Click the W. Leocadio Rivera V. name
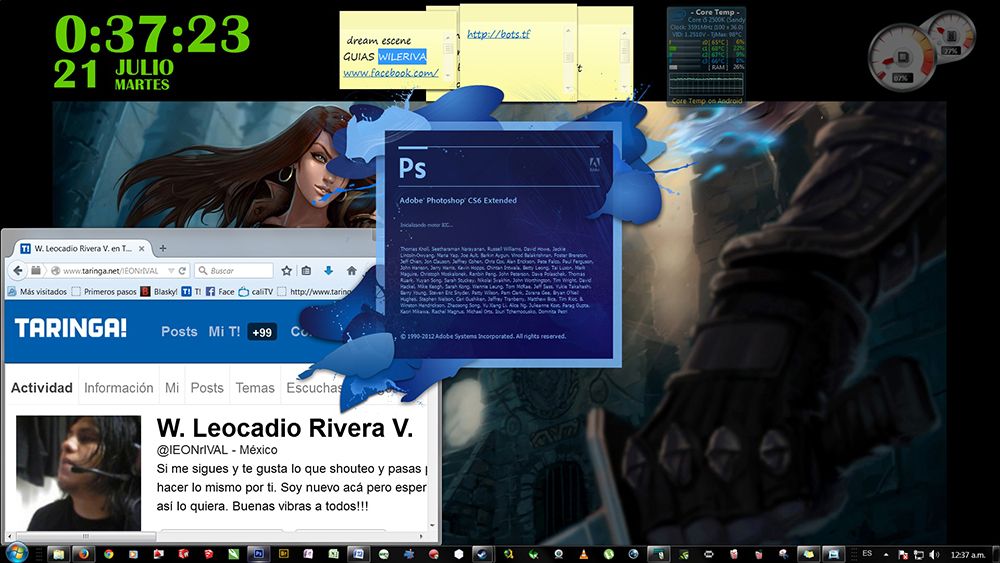Viewport: 1000px width, 563px height. (284, 428)
